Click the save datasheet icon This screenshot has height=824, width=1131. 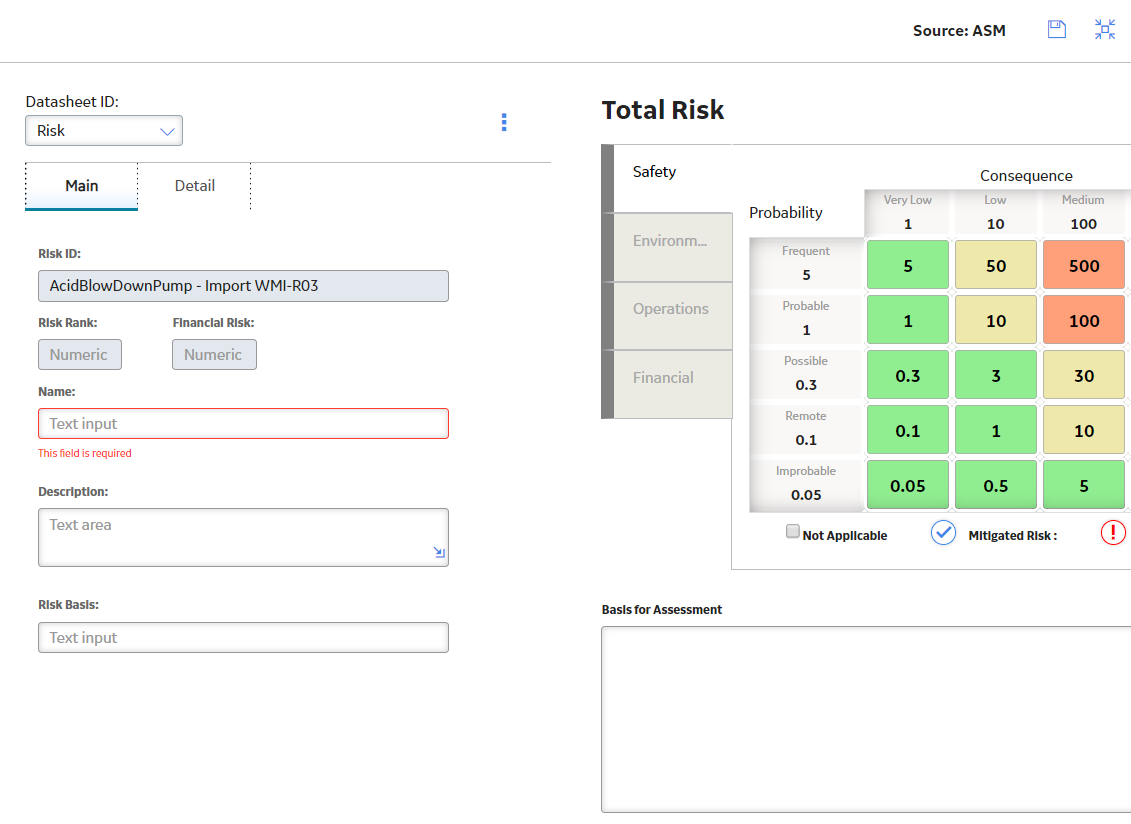click(x=1057, y=30)
